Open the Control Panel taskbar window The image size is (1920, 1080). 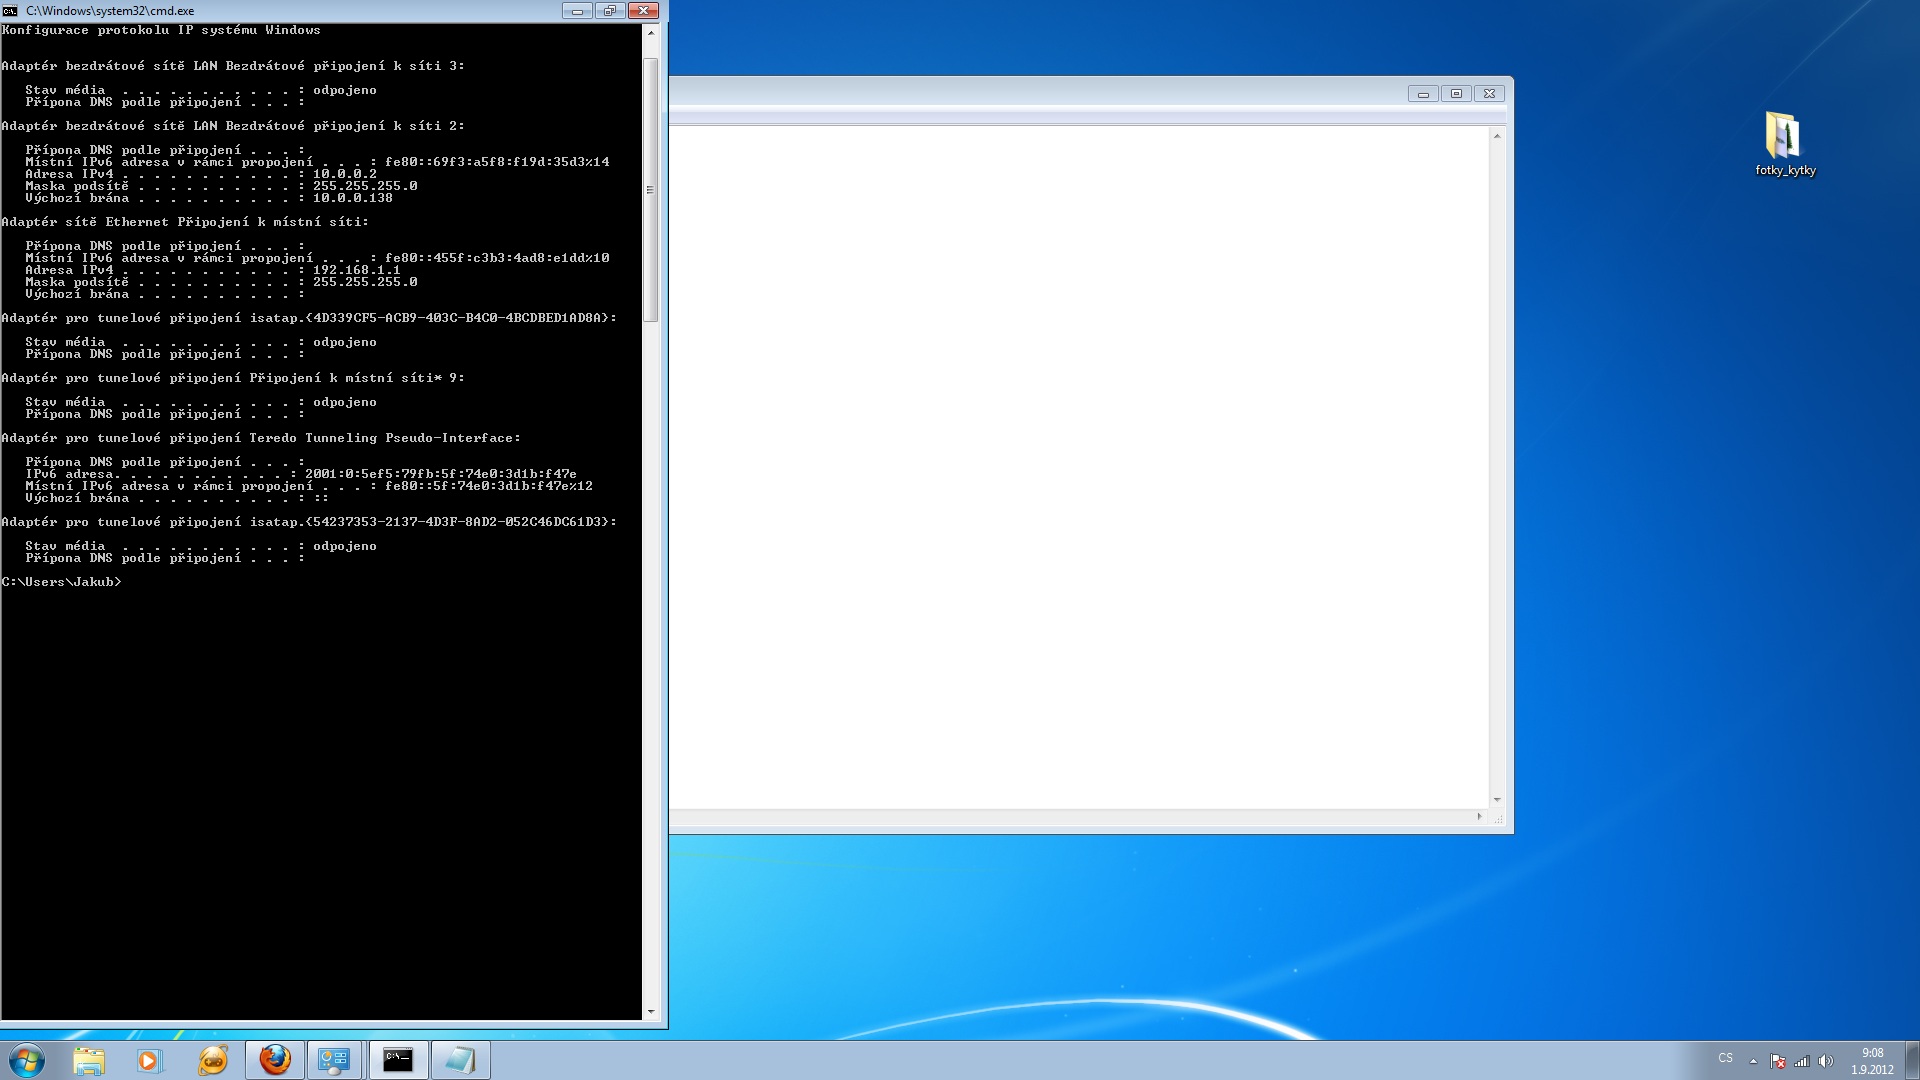click(x=334, y=1060)
